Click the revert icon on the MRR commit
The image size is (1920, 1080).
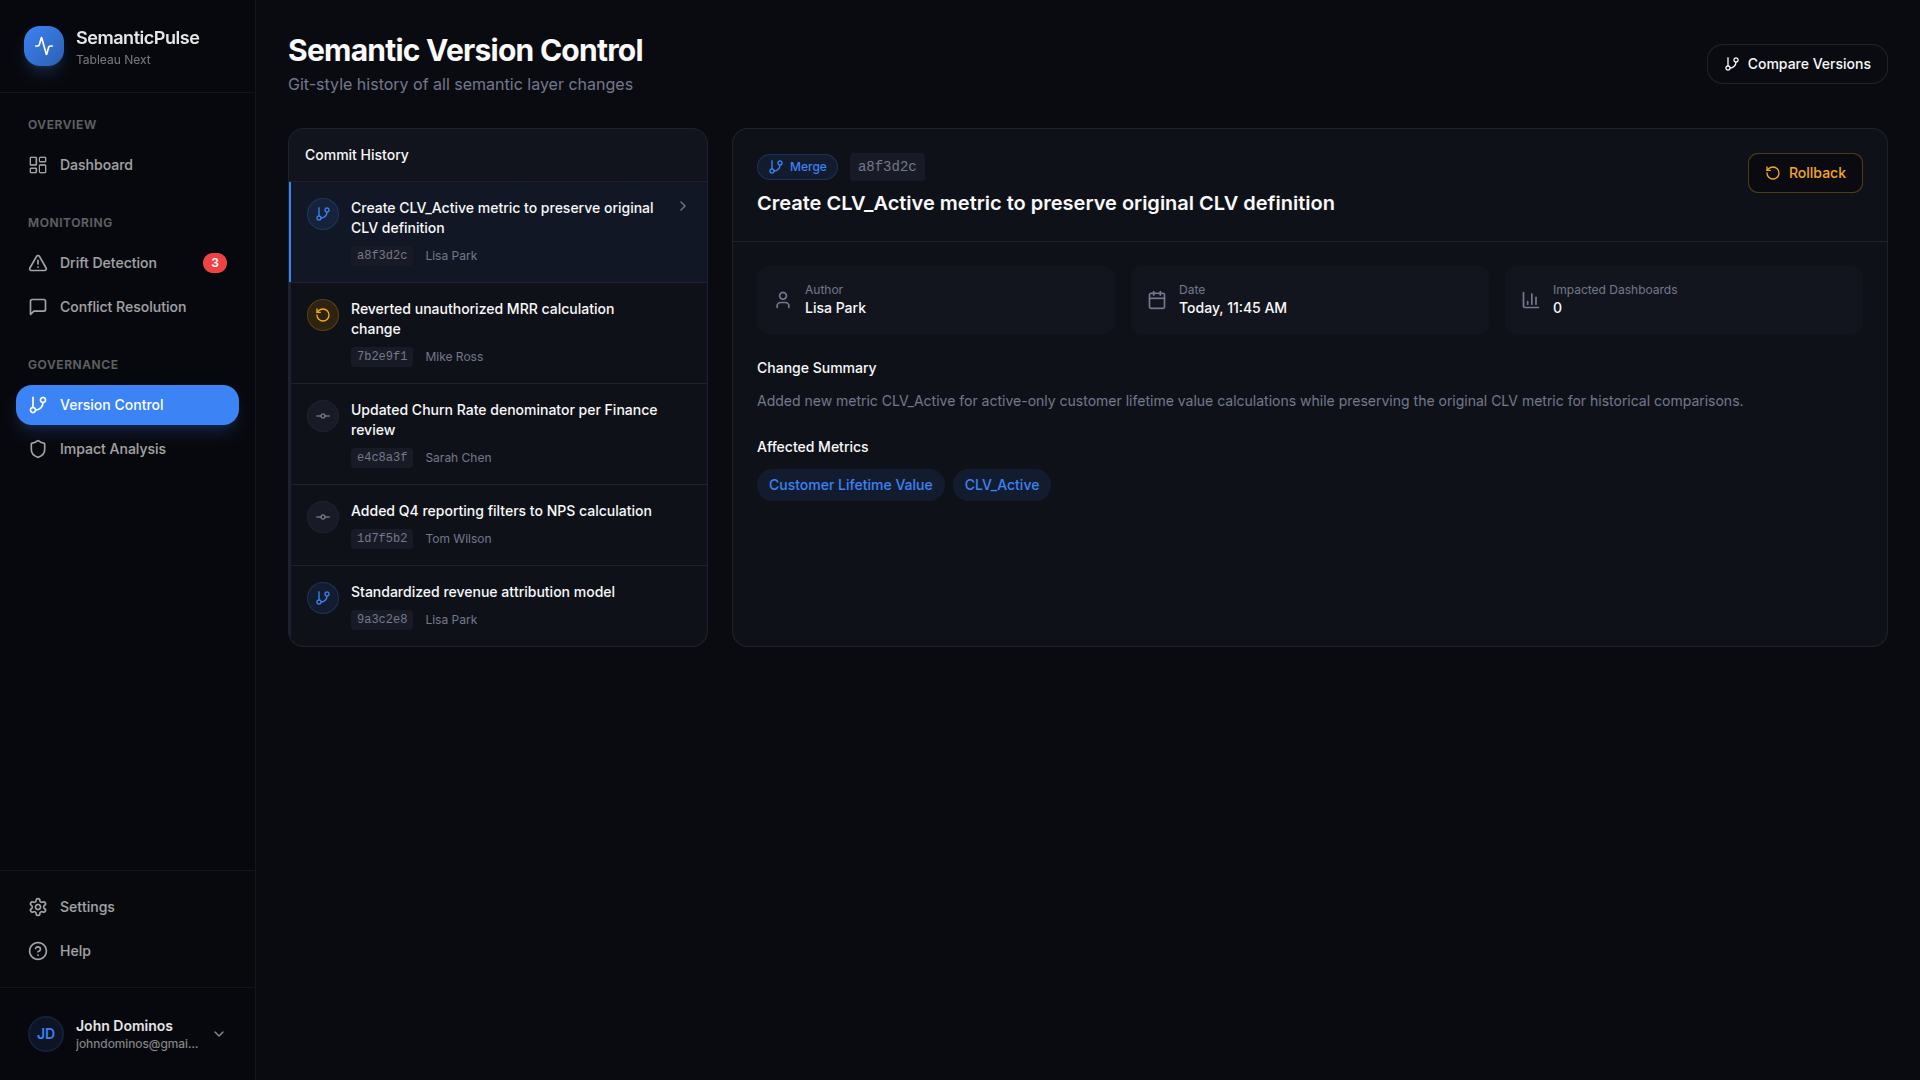322,315
